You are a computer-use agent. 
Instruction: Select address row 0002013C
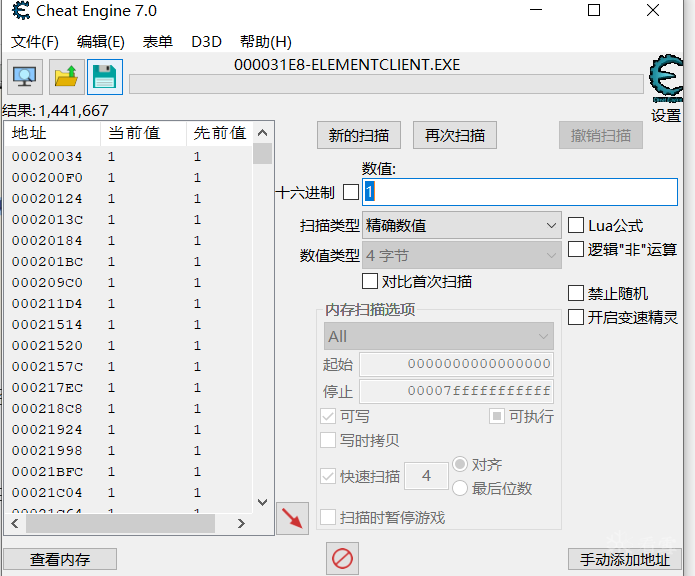129,219
